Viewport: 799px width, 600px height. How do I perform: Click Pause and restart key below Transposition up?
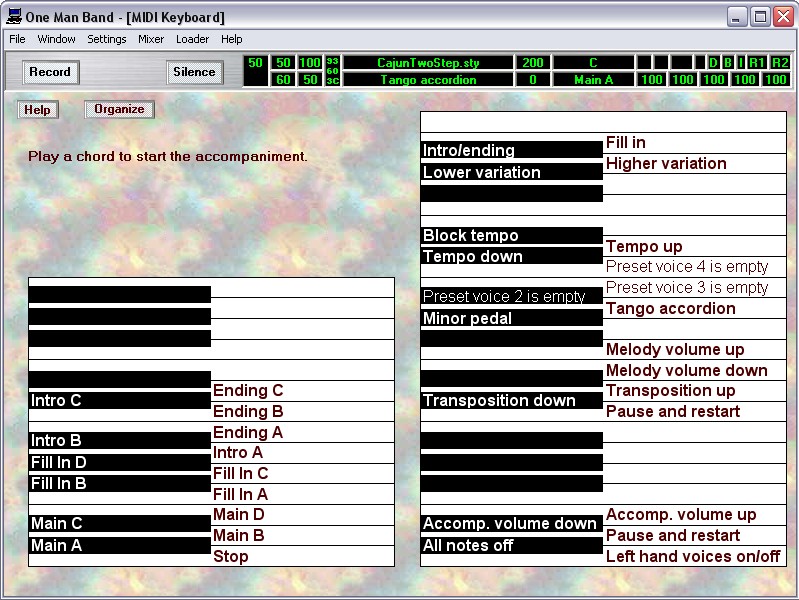coord(695,411)
